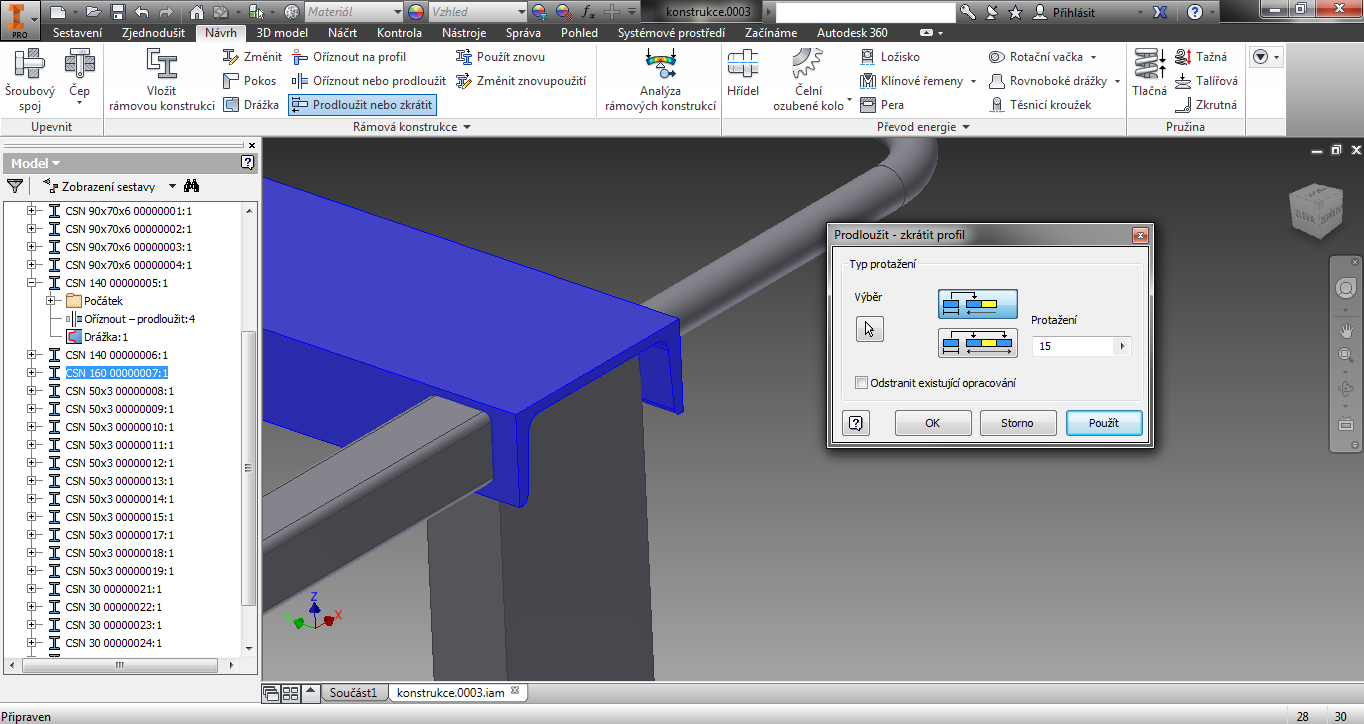The width and height of the screenshot is (1364, 724).
Task: Click the Home view icon
Action: 197,12
